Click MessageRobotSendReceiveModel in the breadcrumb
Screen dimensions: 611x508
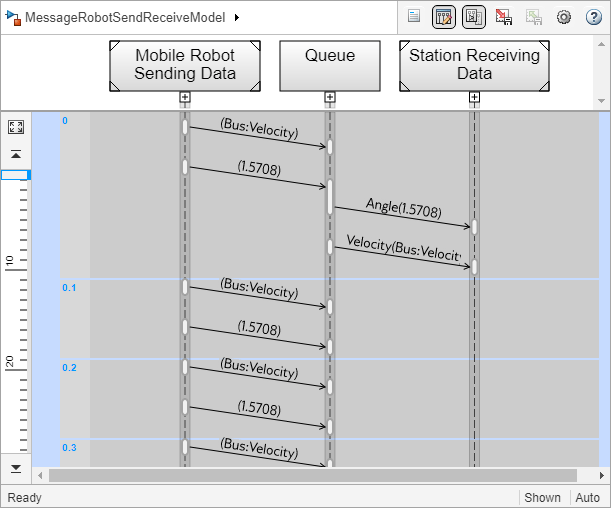point(125,17)
